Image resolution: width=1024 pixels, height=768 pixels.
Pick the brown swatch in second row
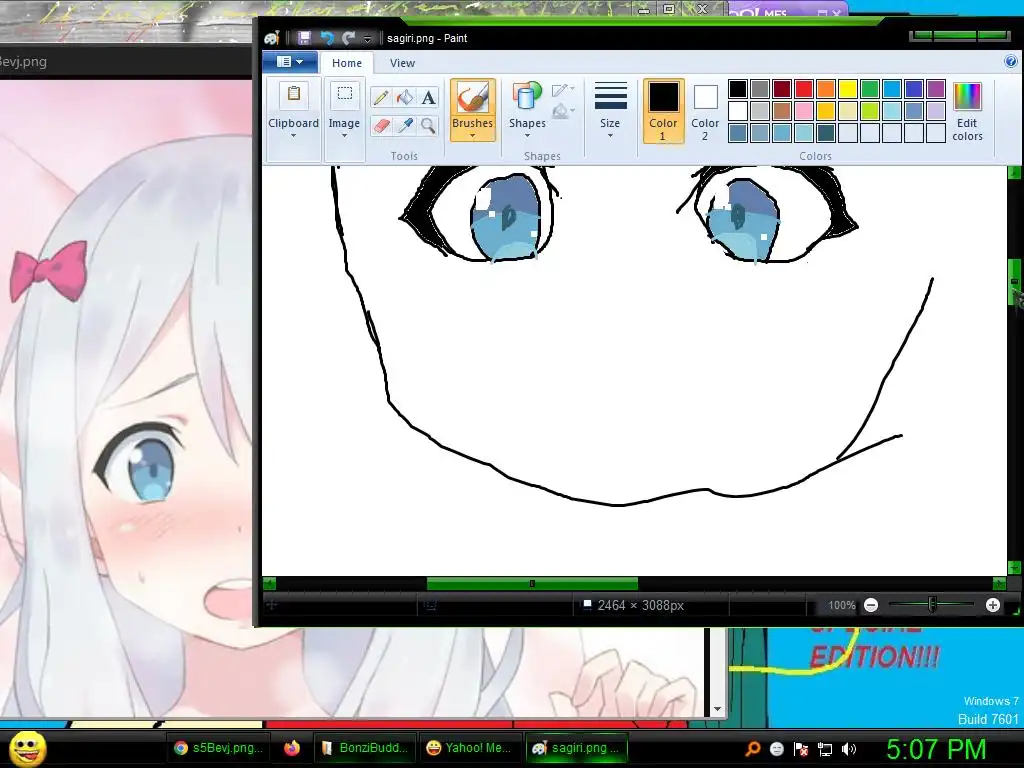tap(782, 111)
